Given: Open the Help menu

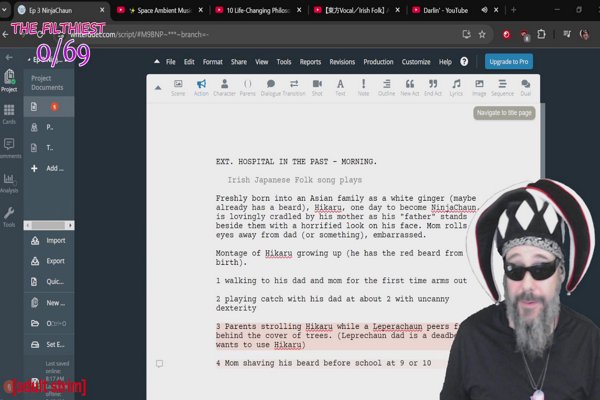Looking at the screenshot, I should point(445,62).
